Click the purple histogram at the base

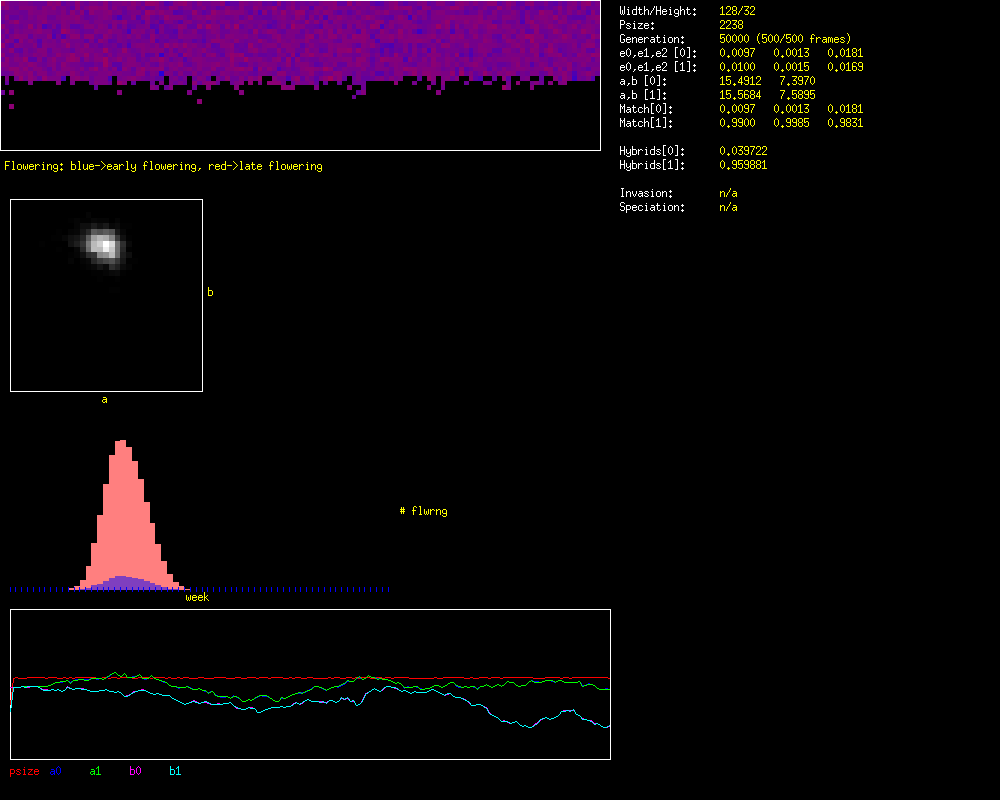coord(122,582)
